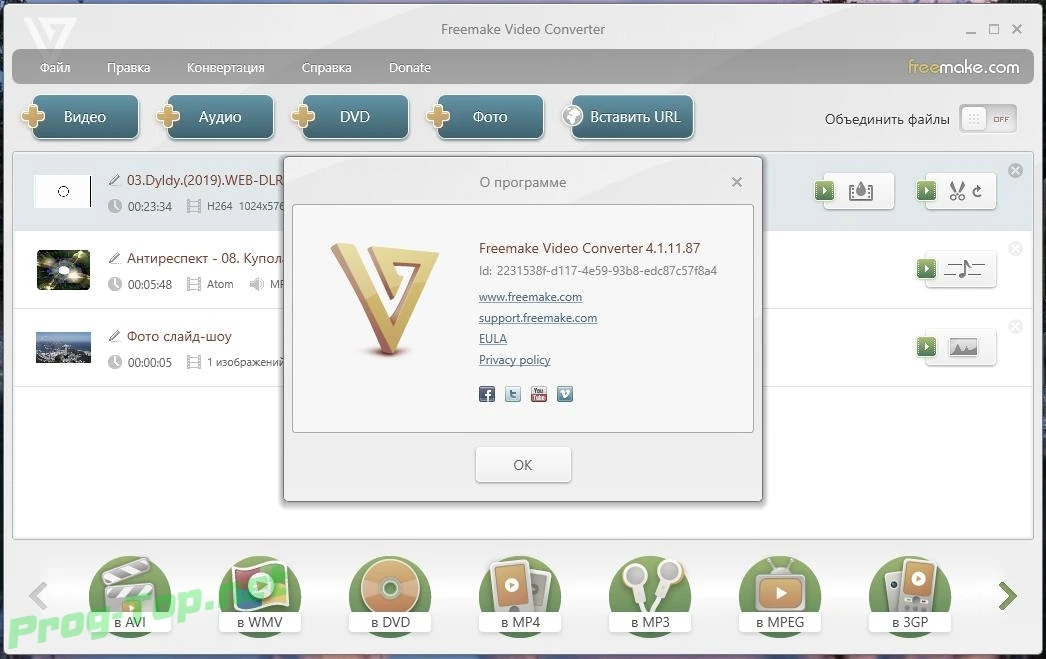Open slideshow editor for Фото слайд-шоу
Screen dimensions: 1046x659
tap(957, 347)
